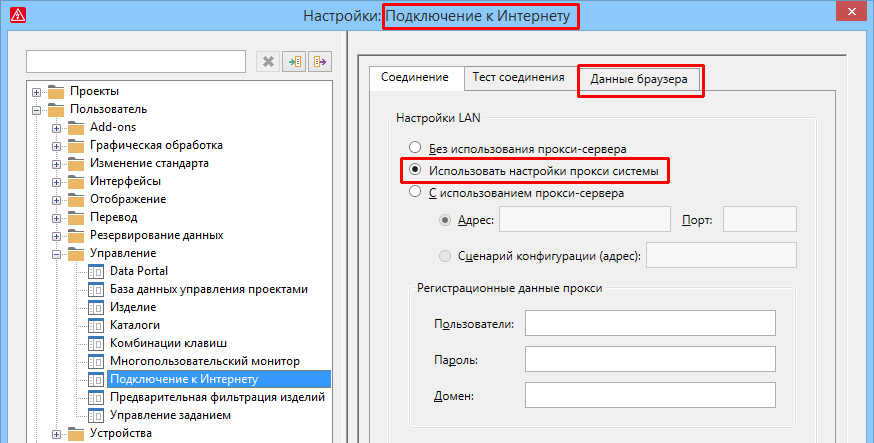Select the Data Portal settings item
This screenshot has height=443, width=874.
pyautogui.click(x=138, y=271)
